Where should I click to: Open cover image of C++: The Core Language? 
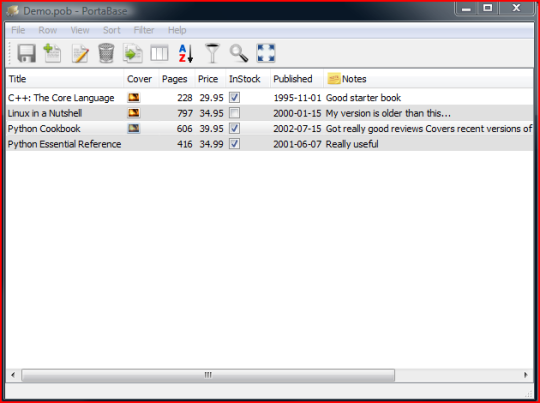pos(134,97)
